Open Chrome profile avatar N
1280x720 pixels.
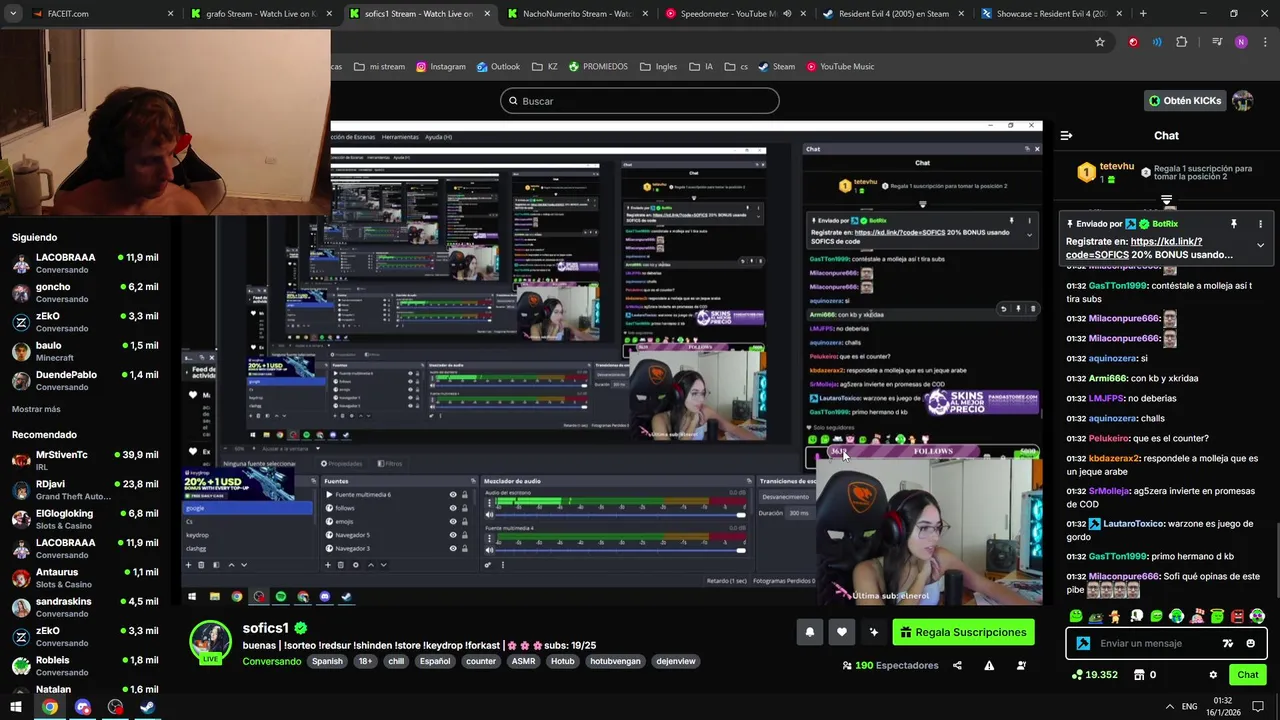(1241, 42)
